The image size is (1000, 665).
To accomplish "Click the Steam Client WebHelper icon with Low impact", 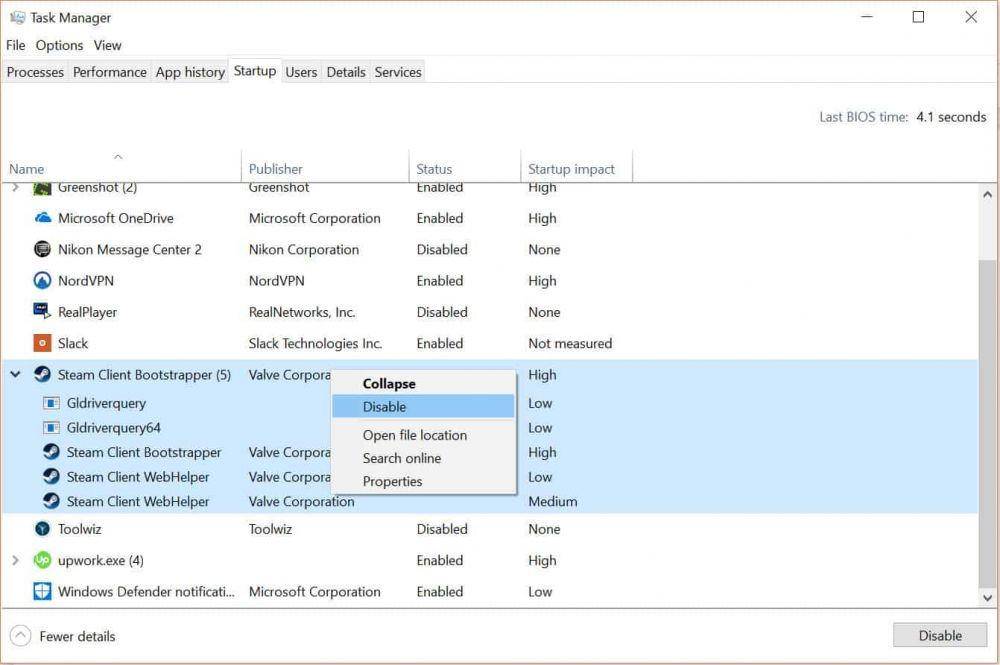I will point(51,477).
